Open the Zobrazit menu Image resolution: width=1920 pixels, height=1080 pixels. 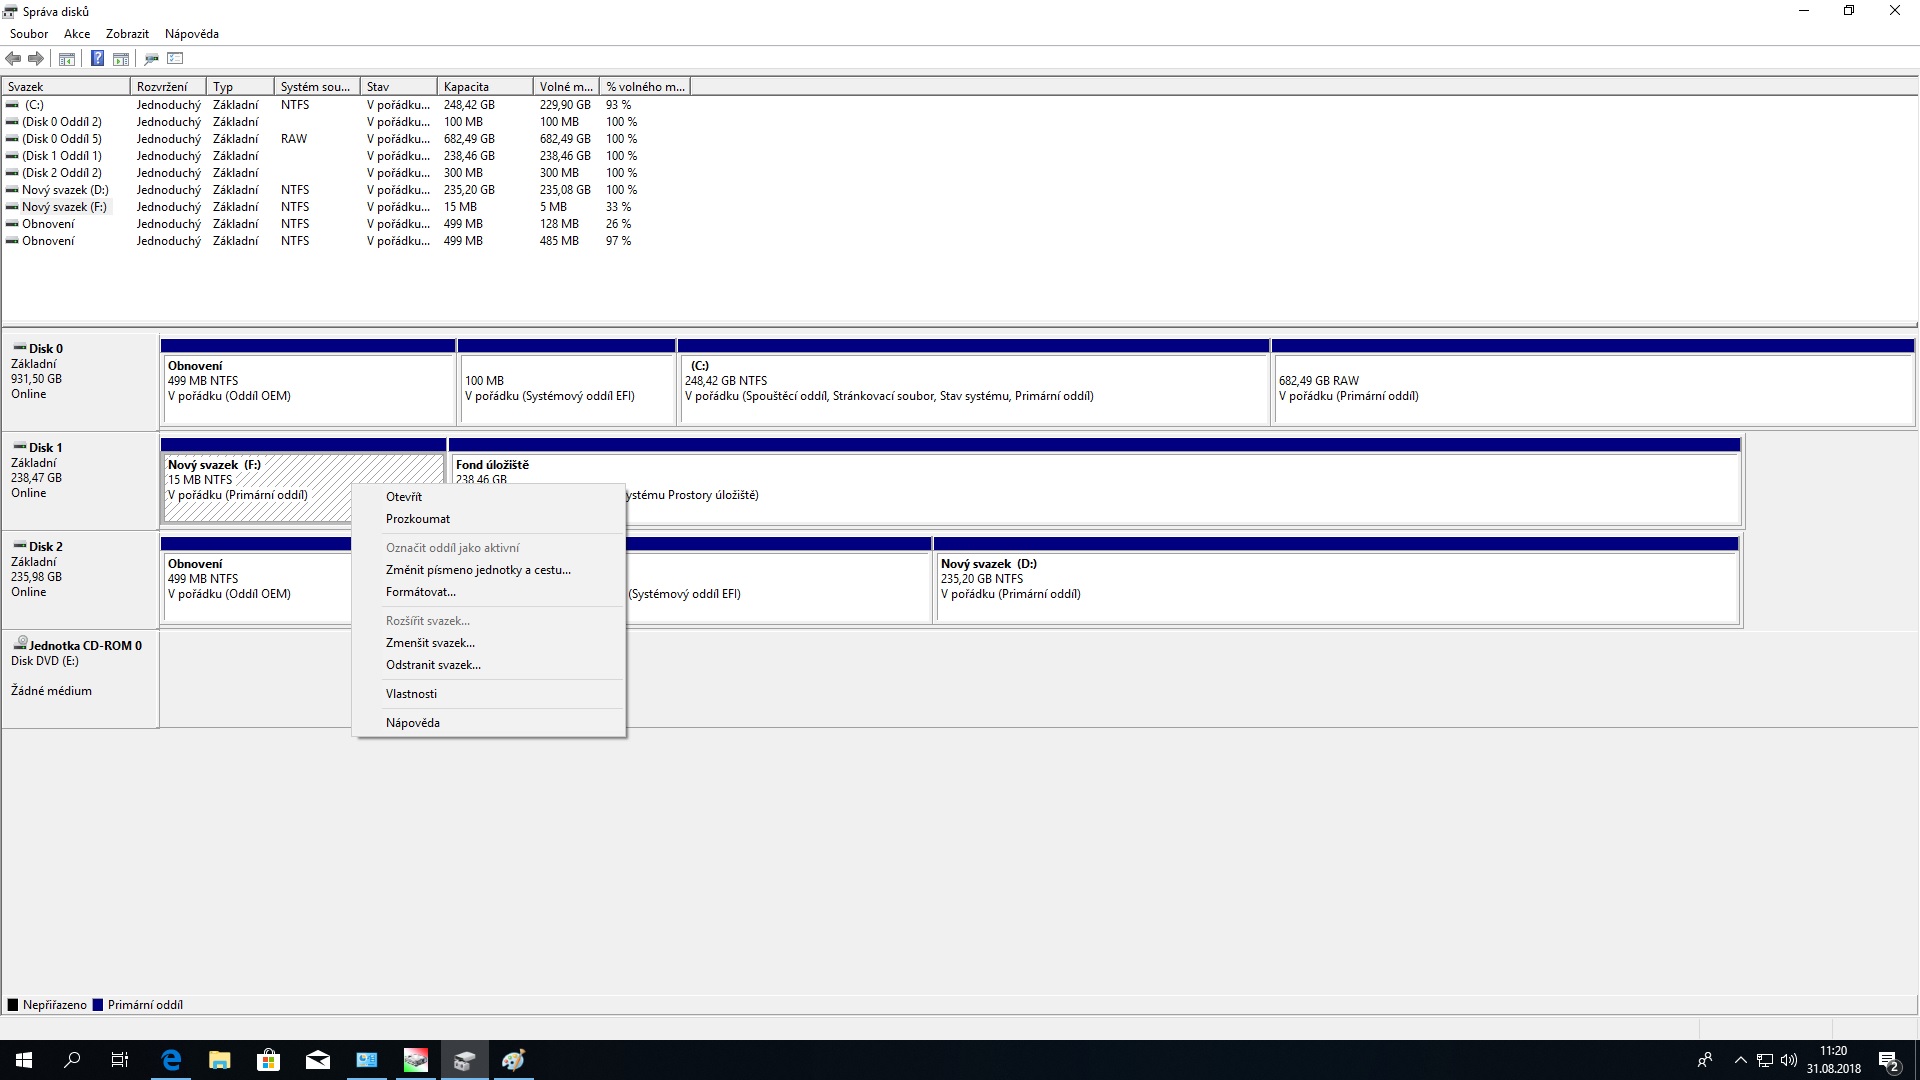[127, 34]
